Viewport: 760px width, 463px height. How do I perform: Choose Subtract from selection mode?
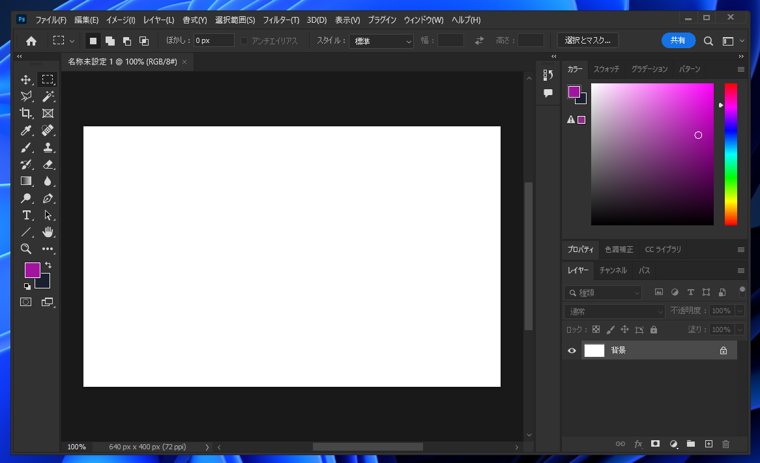point(127,41)
